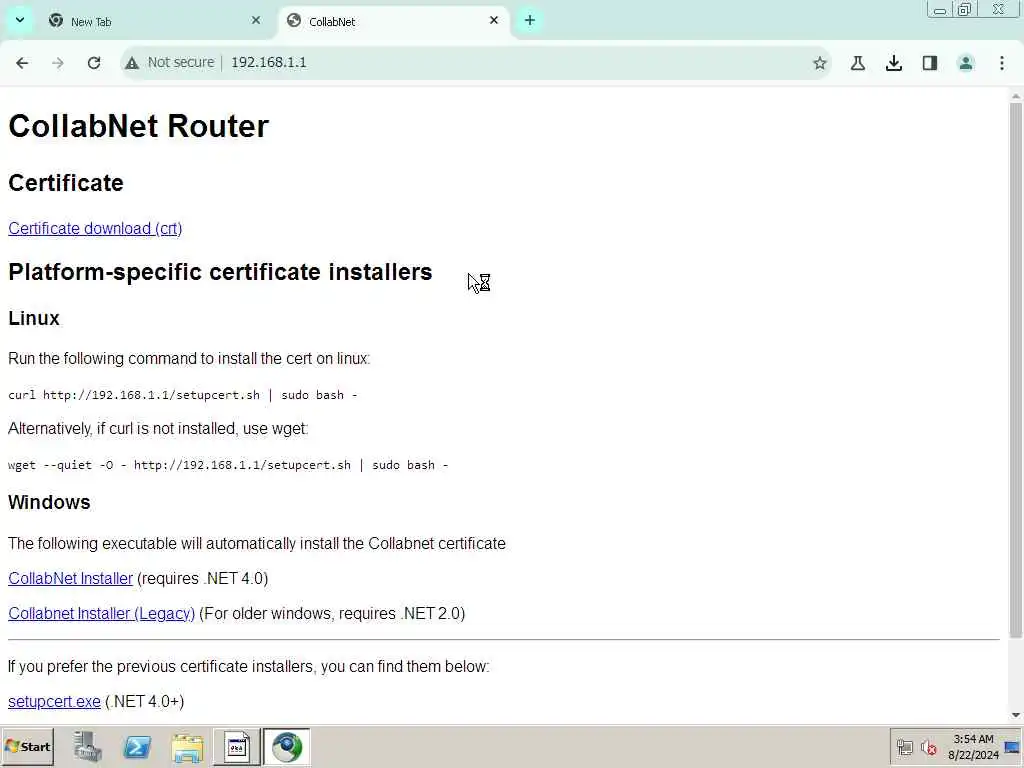The height and width of the screenshot is (768, 1024).
Task: Click the Not secure warning icon
Action: click(132, 63)
